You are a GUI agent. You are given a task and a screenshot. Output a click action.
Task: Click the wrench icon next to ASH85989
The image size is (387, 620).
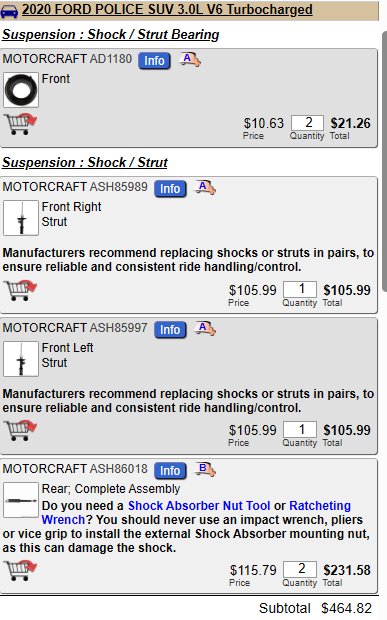[205, 187]
